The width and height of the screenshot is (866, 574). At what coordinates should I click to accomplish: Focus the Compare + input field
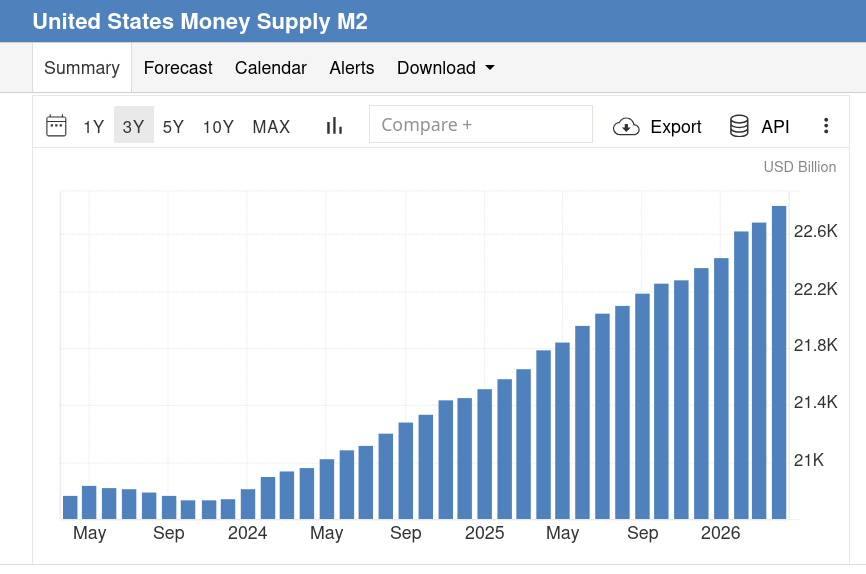tap(481, 124)
